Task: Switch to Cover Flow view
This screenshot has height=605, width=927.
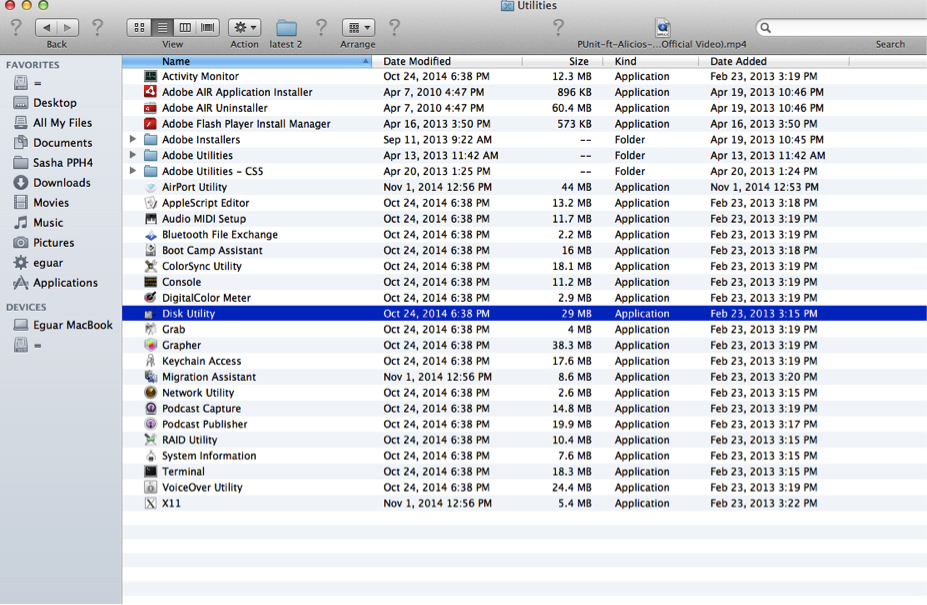Action: [208, 27]
